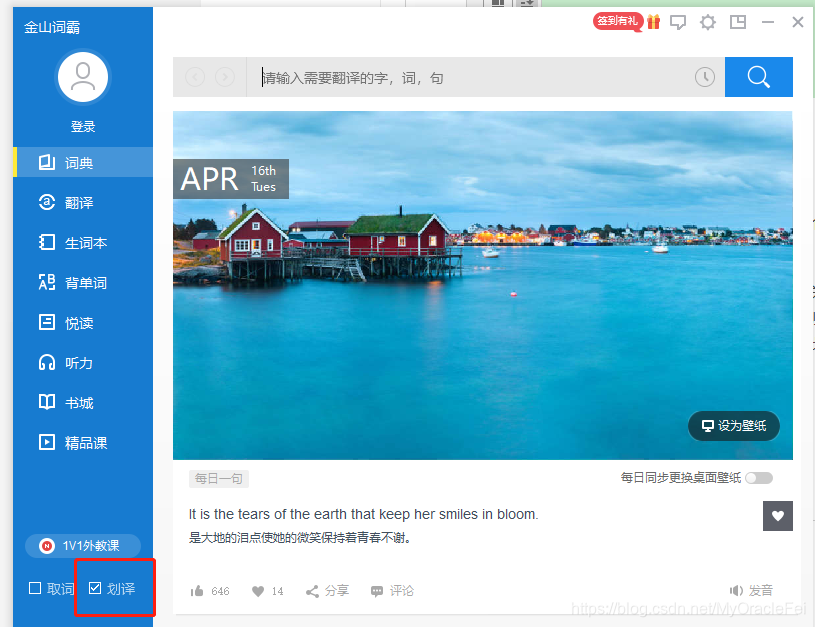Click the 每日一句 label tag
This screenshot has height=627, width=815.
tap(219, 478)
